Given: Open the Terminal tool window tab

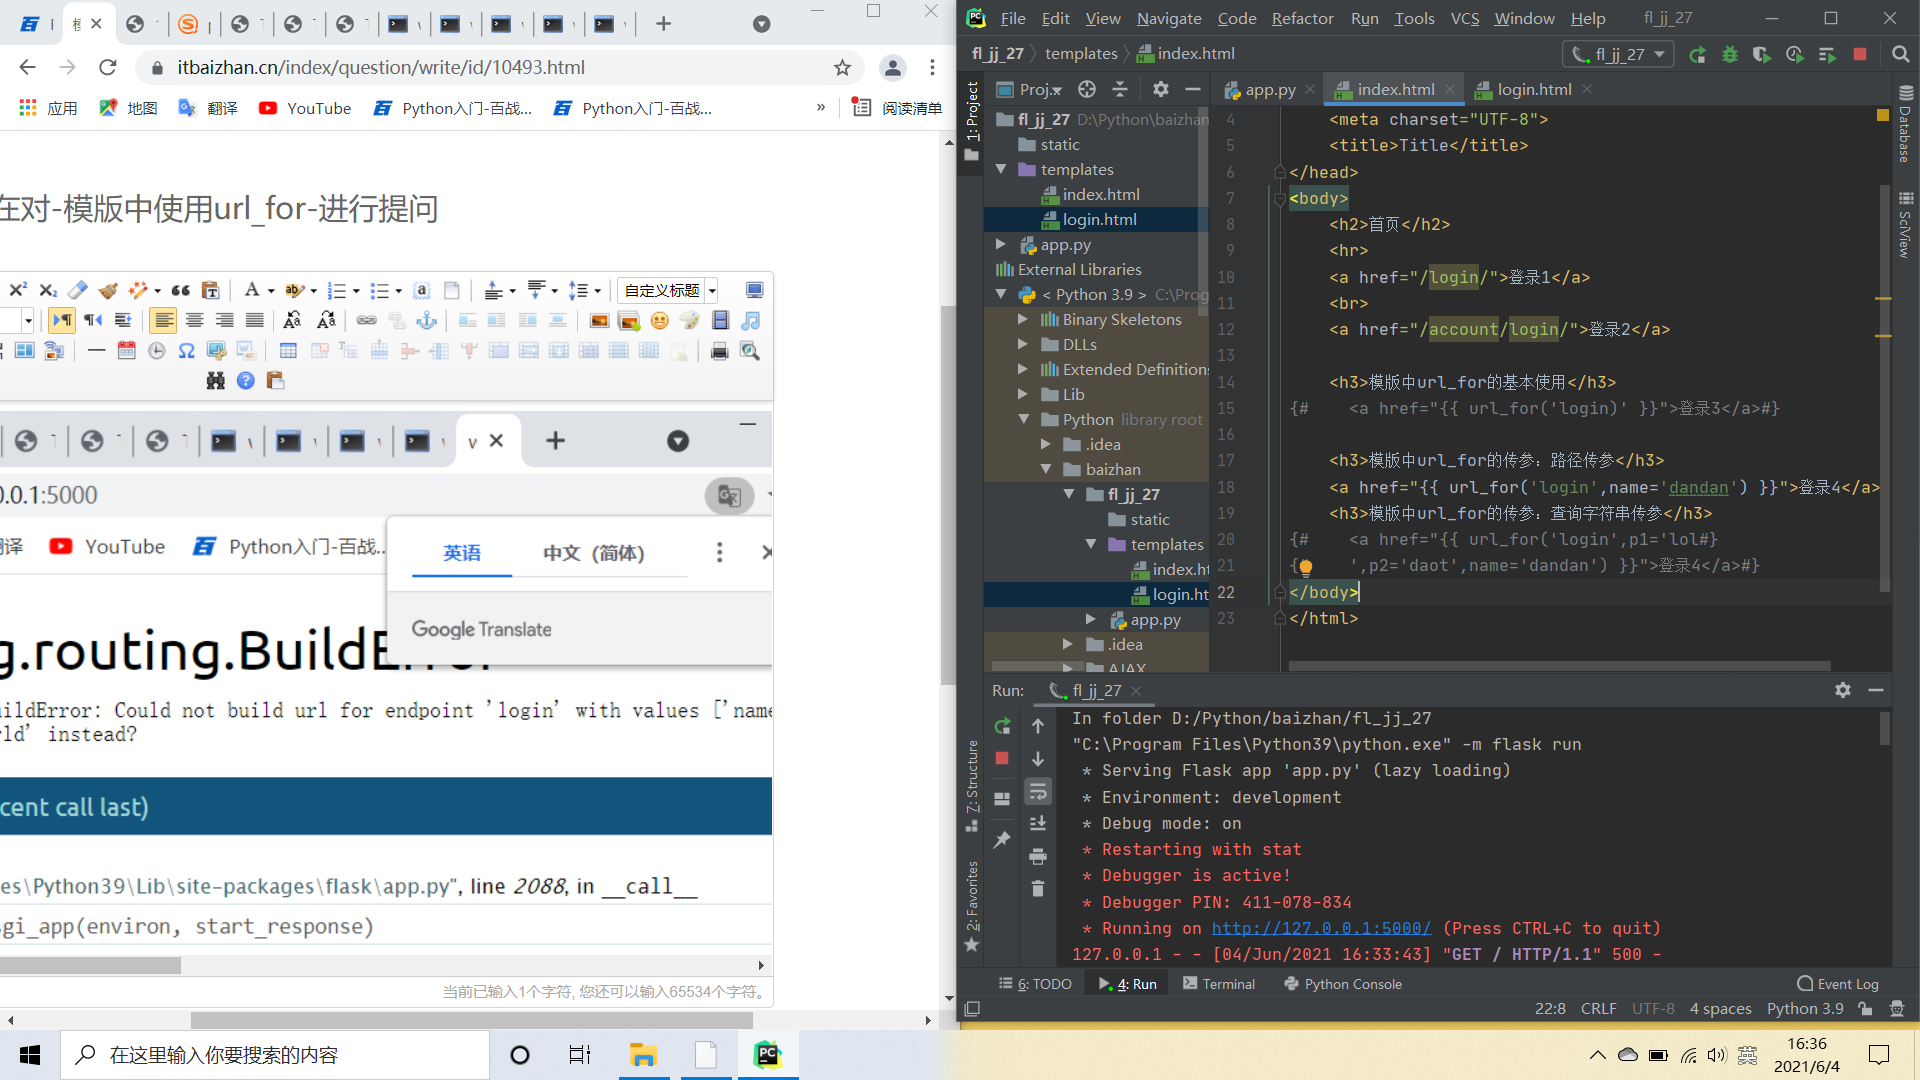Looking at the screenshot, I should click(1219, 984).
